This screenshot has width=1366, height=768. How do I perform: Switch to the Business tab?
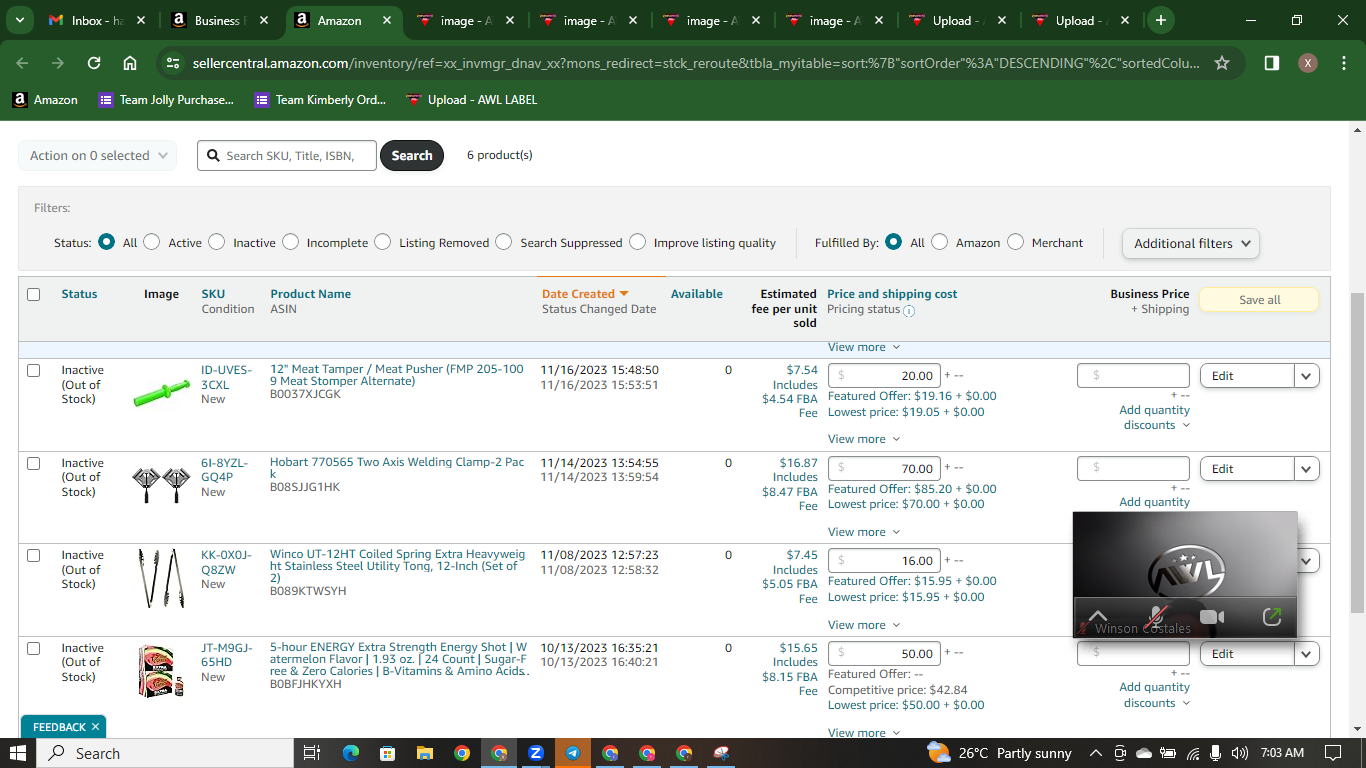[218, 20]
